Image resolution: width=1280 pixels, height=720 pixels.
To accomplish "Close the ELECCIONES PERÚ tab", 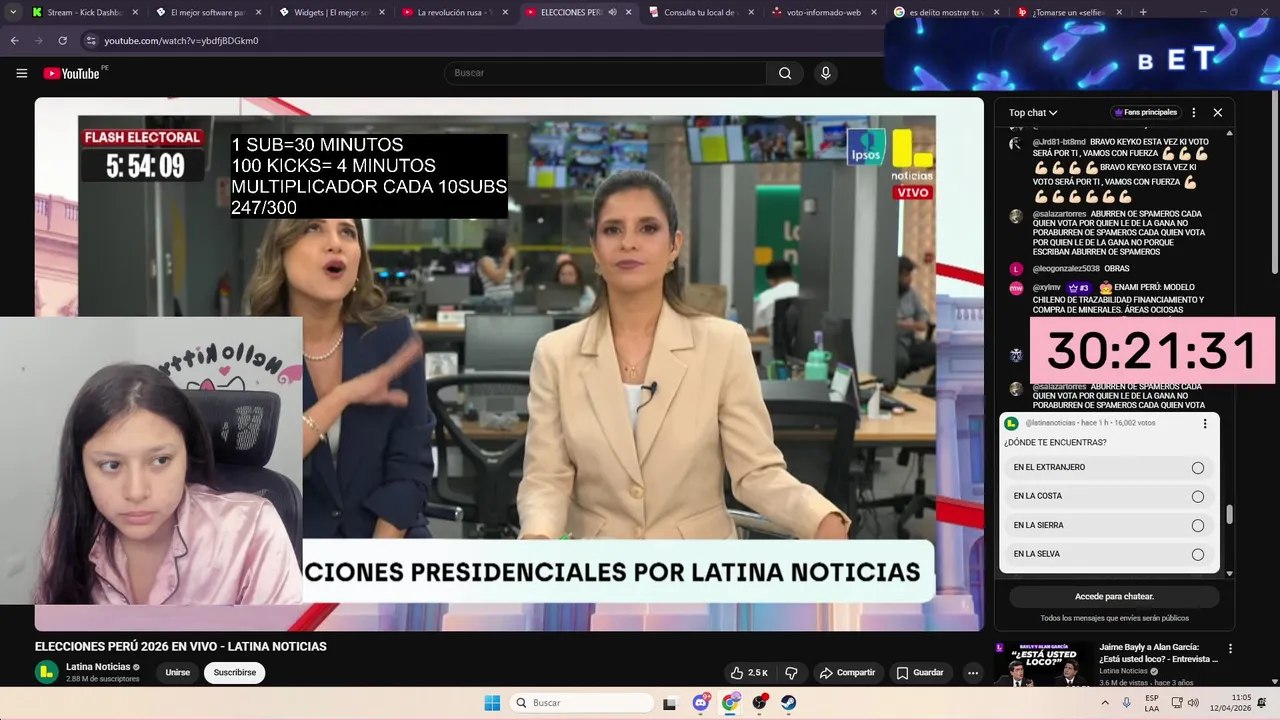I will pos(629,12).
